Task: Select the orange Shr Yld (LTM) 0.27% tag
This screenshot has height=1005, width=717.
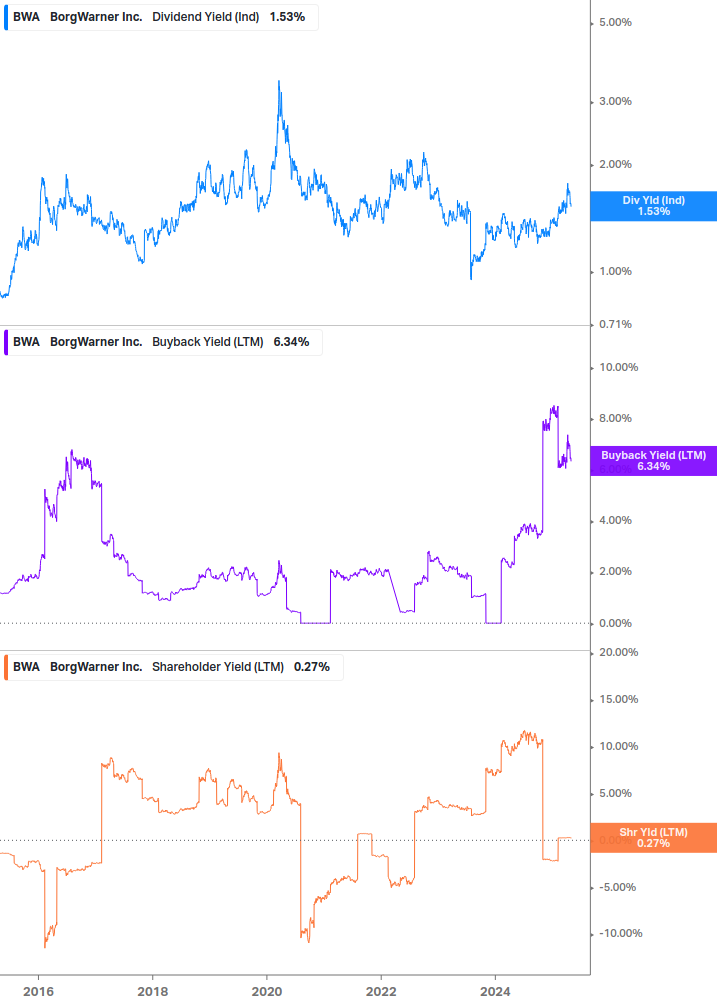Action: pyautogui.click(x=654, y=838)
